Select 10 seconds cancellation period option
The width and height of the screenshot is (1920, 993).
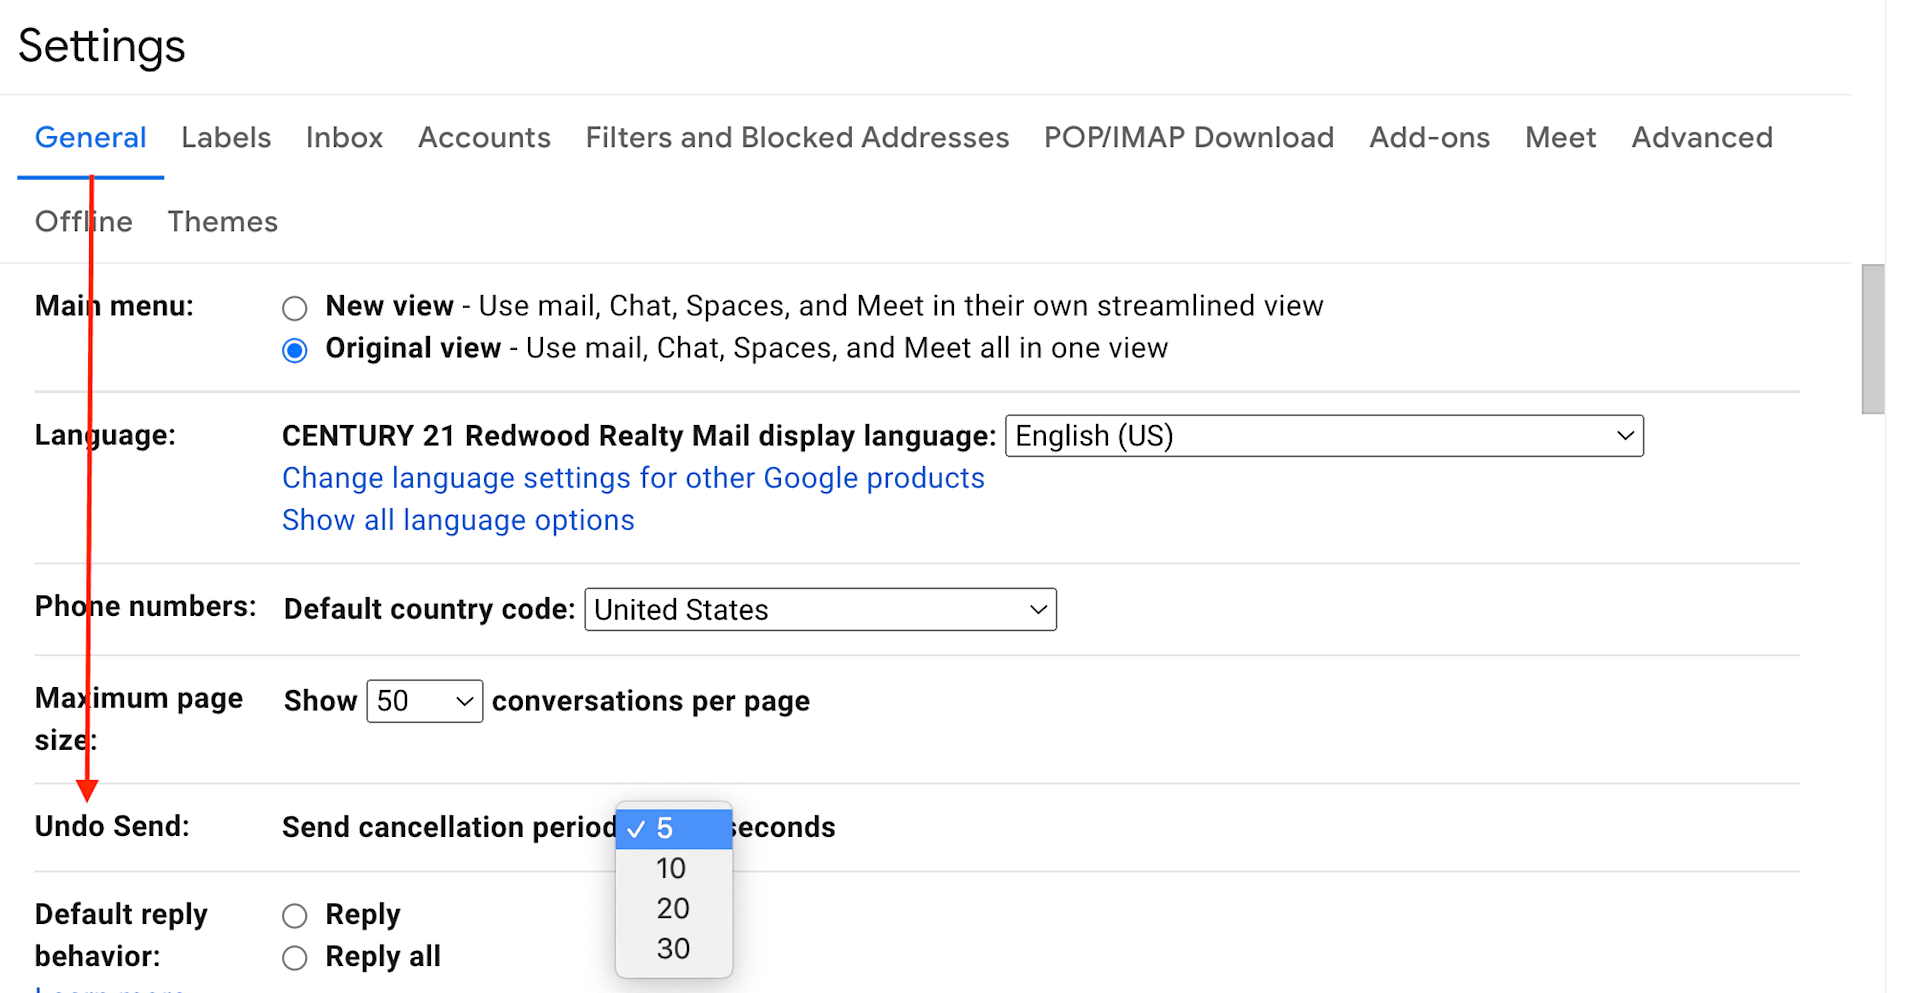pos(672,868)
